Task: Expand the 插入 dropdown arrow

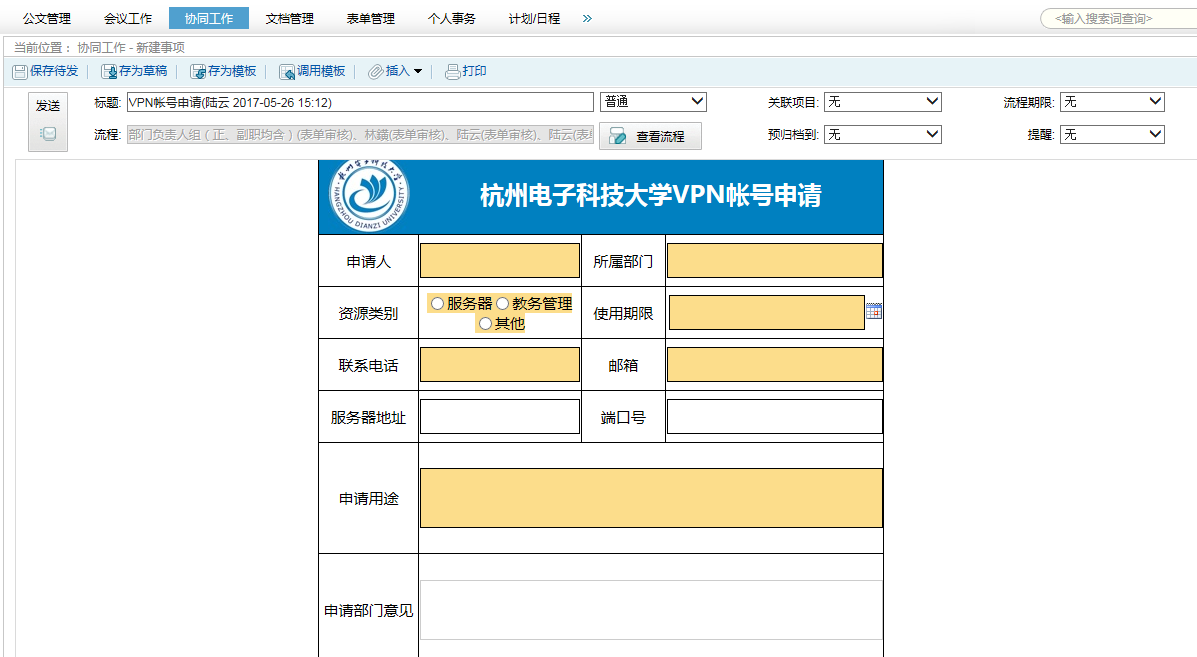Action: [418, 72]
